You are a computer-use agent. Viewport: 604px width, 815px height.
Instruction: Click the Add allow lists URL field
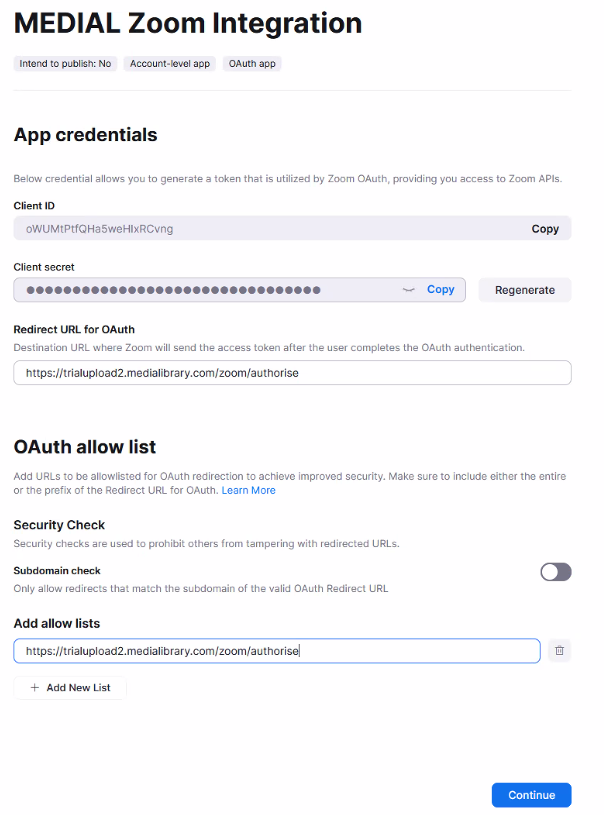(277, 651)
